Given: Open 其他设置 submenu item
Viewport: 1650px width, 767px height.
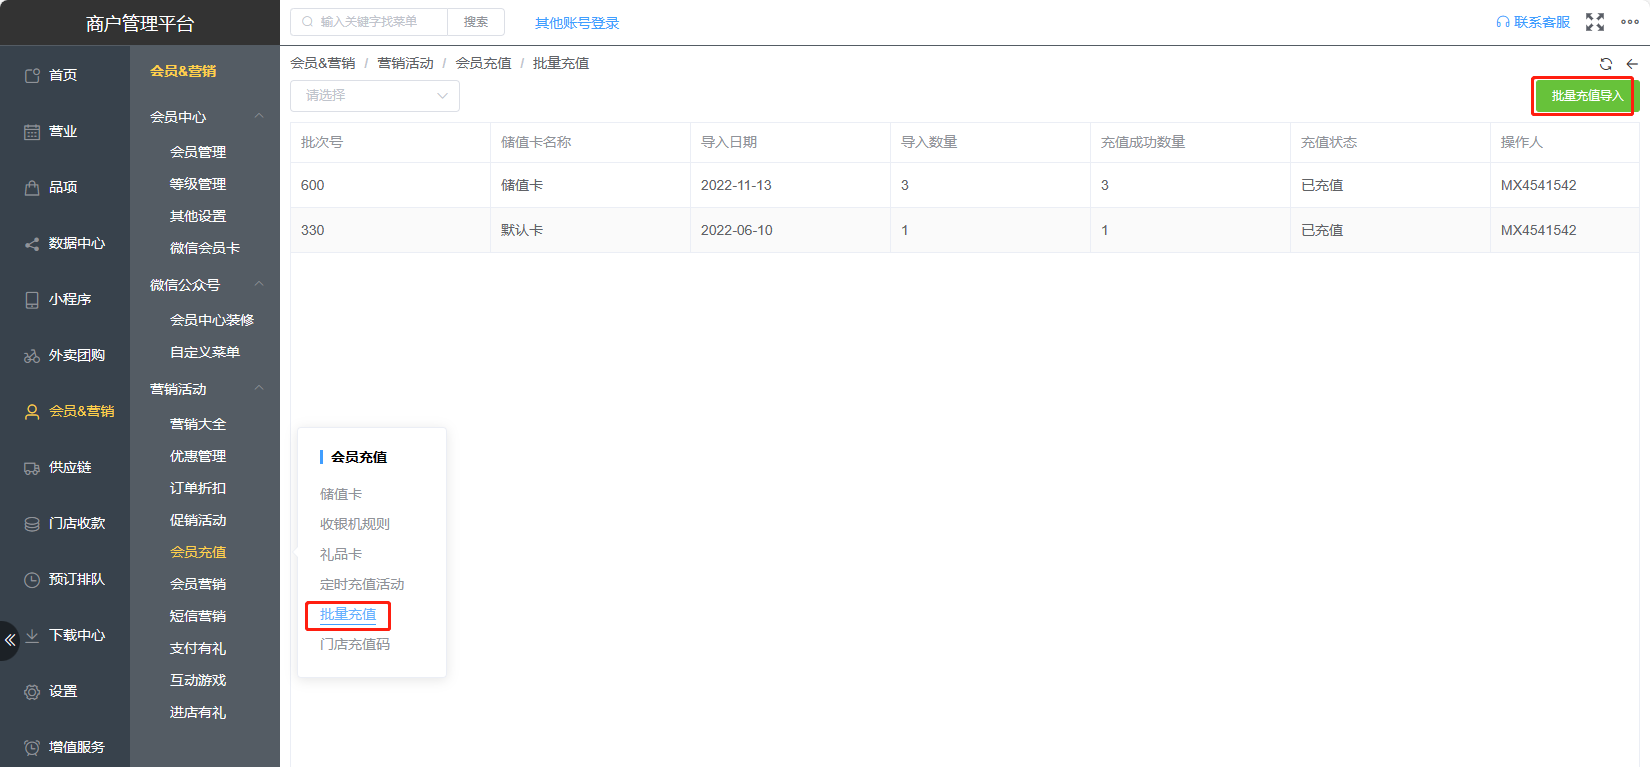Looking at the screenshot, I should (198, 216).
